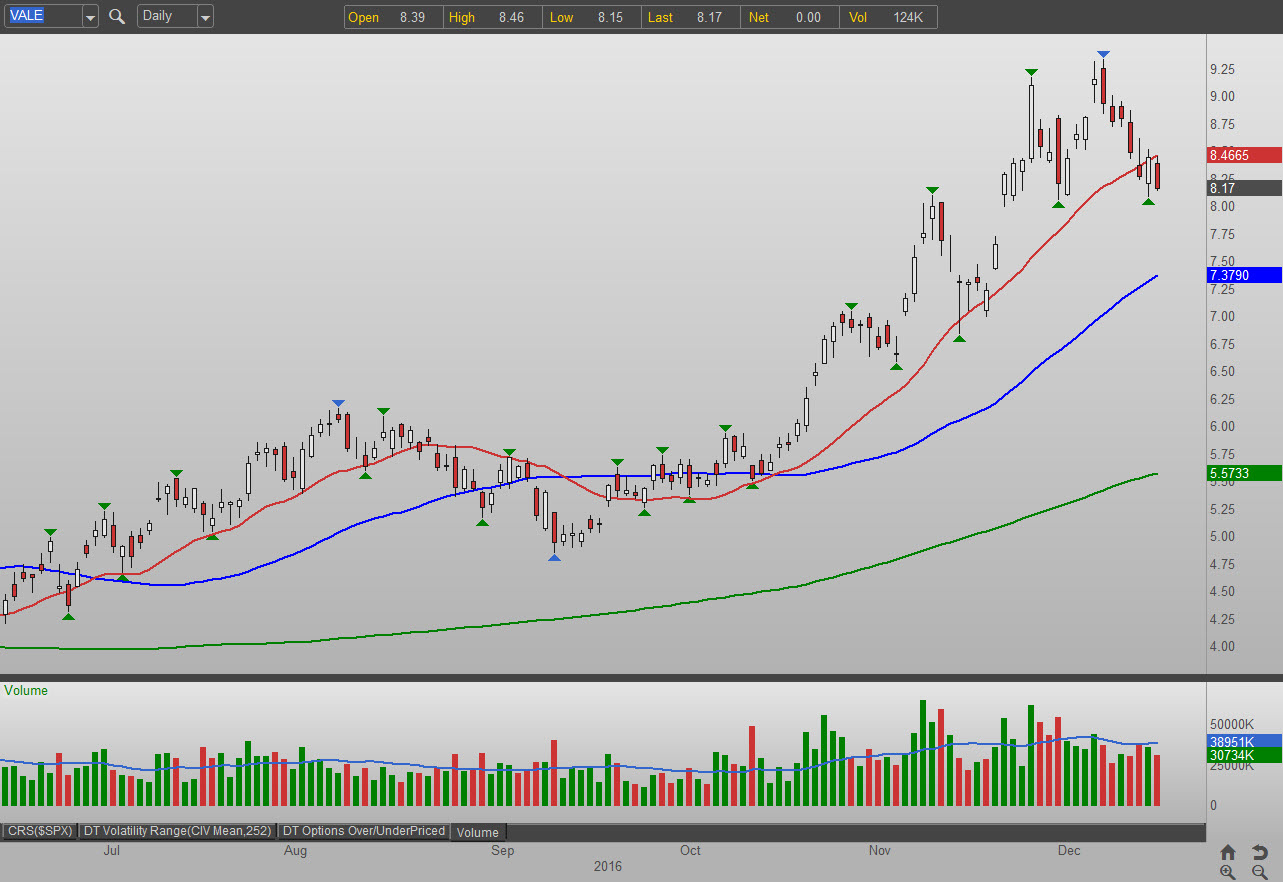Open the DT Volatility Range tab
The image size is (1283, 882).
point(178,831)
